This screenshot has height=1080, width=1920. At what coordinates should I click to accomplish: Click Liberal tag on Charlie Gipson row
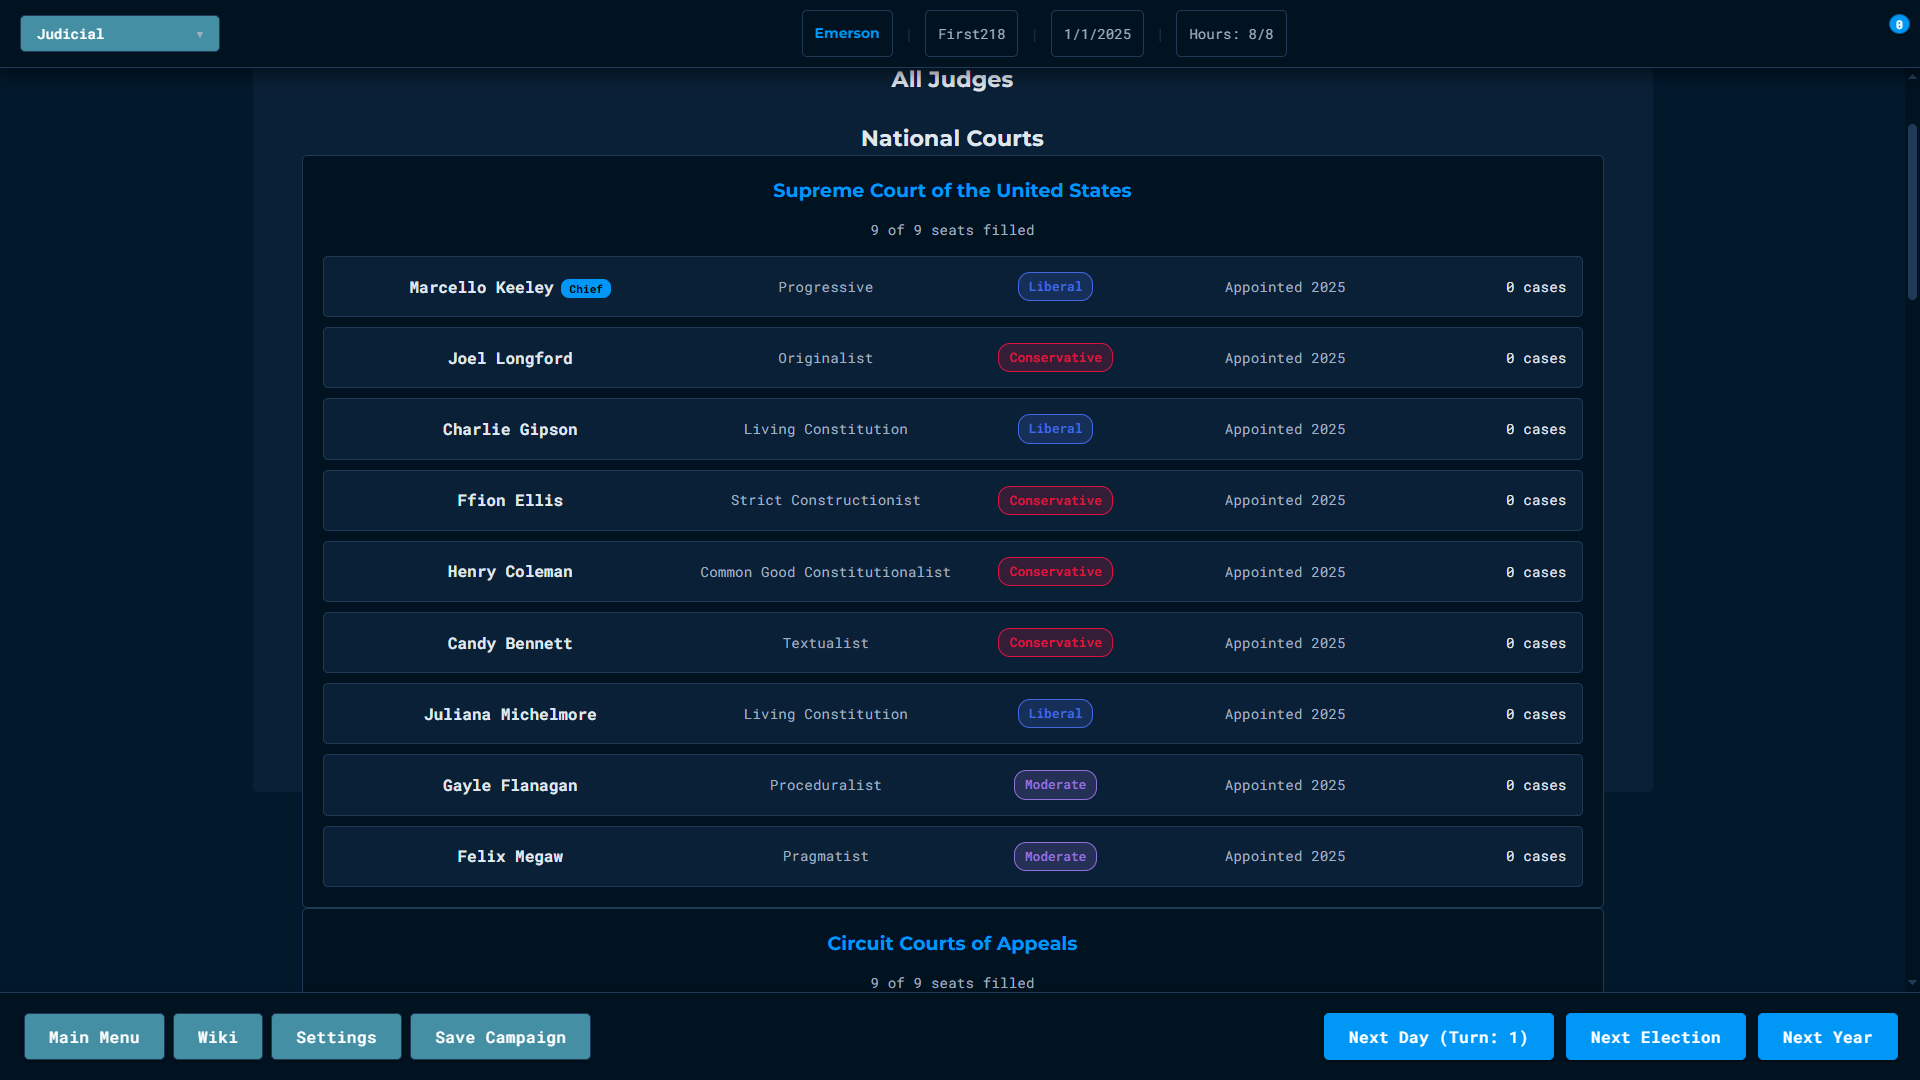tap(1054, 429)
